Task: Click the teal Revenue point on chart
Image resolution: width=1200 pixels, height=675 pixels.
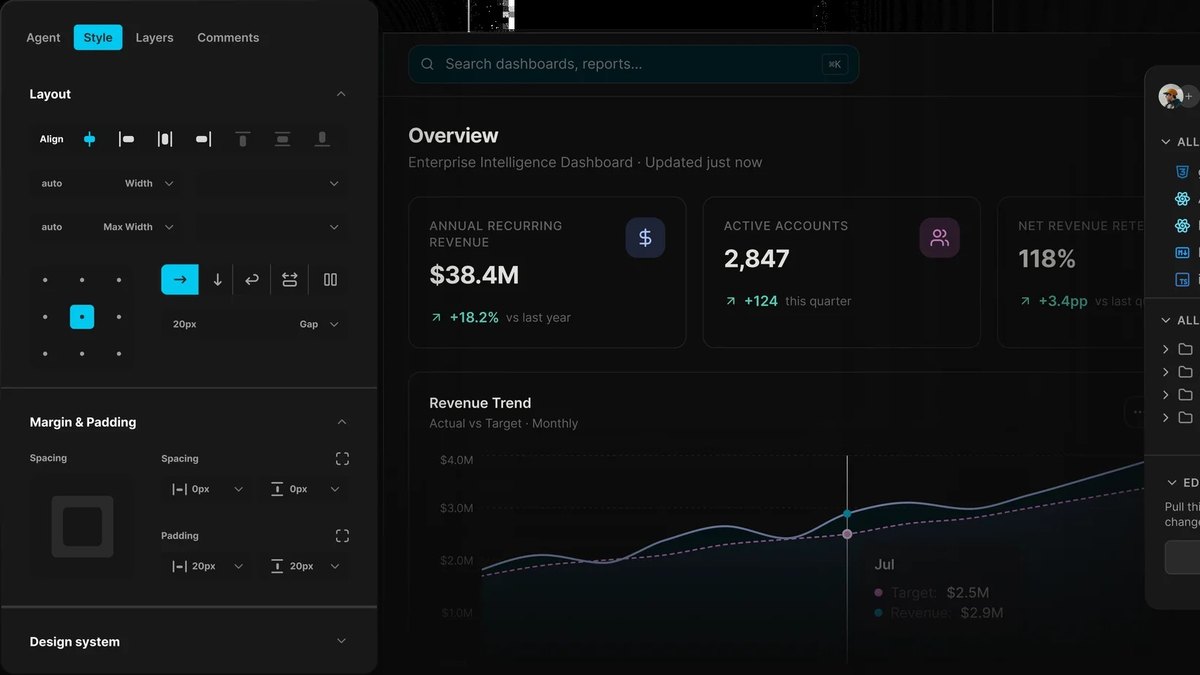Action: (847, 513)
